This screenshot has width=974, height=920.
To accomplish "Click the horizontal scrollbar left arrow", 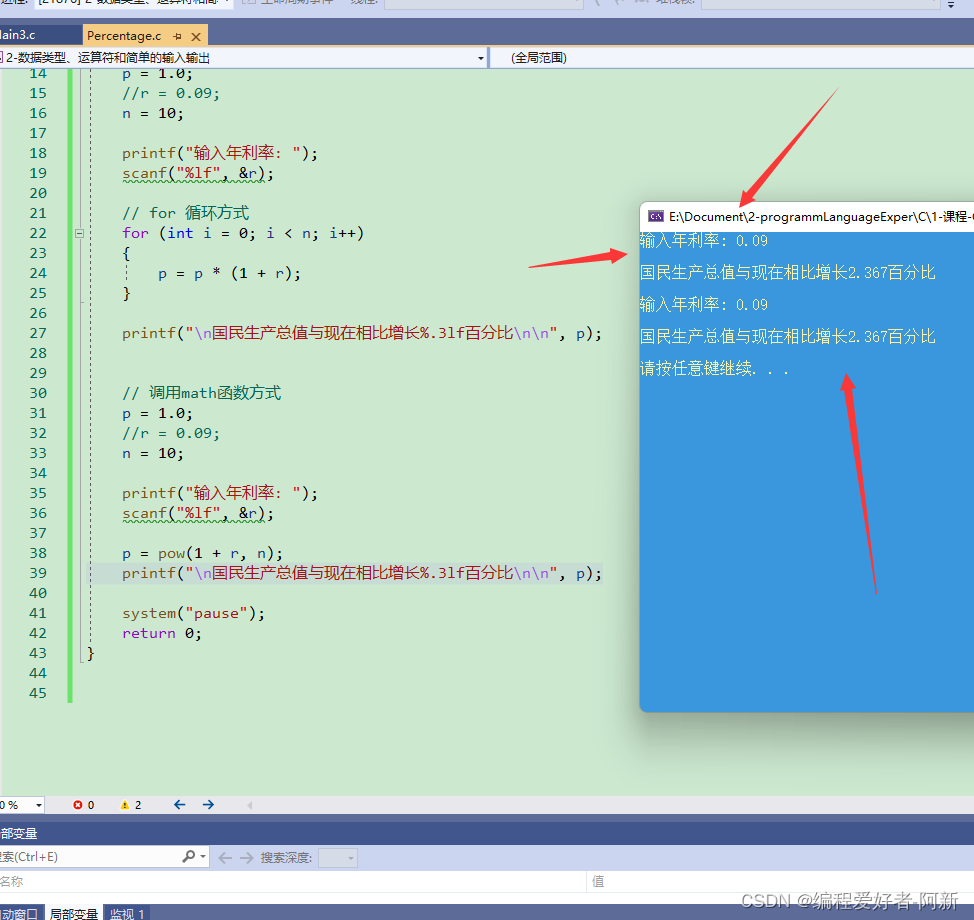I will 249,805.
